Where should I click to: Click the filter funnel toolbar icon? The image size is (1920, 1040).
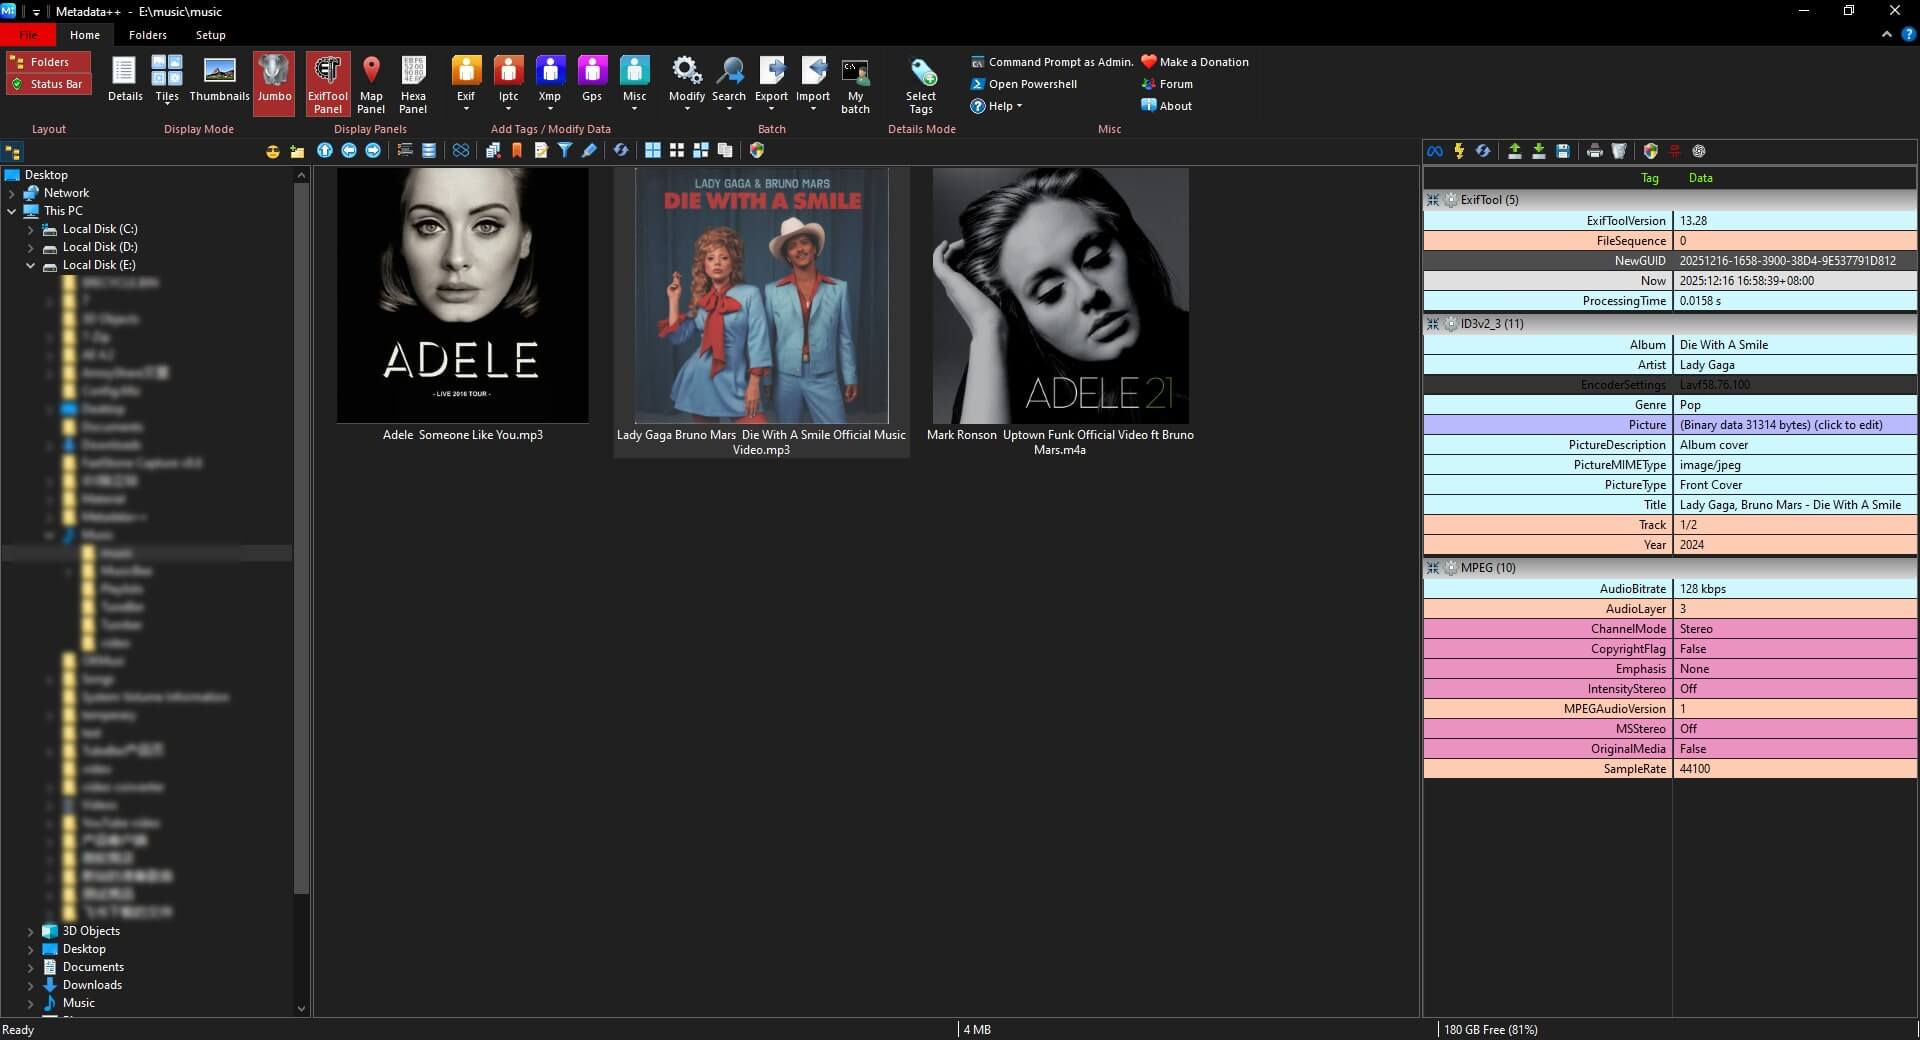coord(565,150)
